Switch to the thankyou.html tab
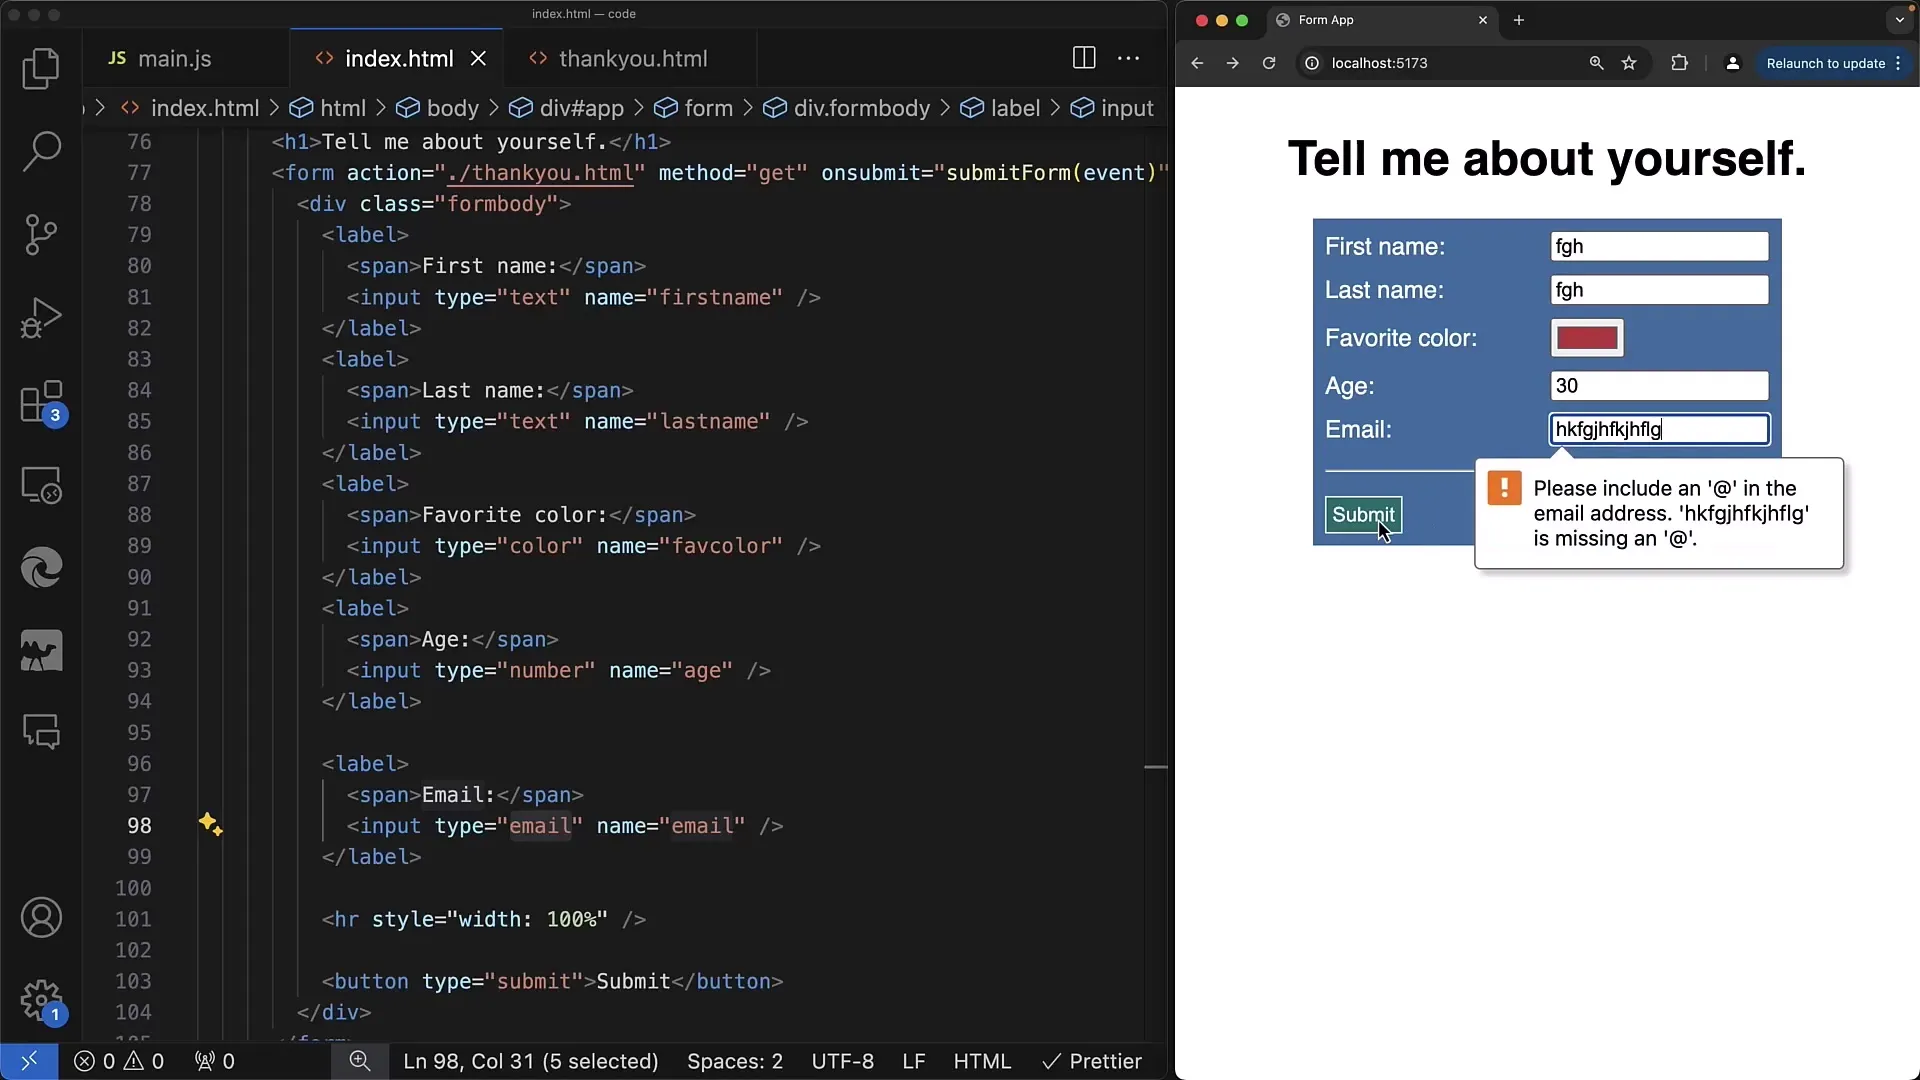This screenshot has height=1080, width=1920. tap(632, 58)
